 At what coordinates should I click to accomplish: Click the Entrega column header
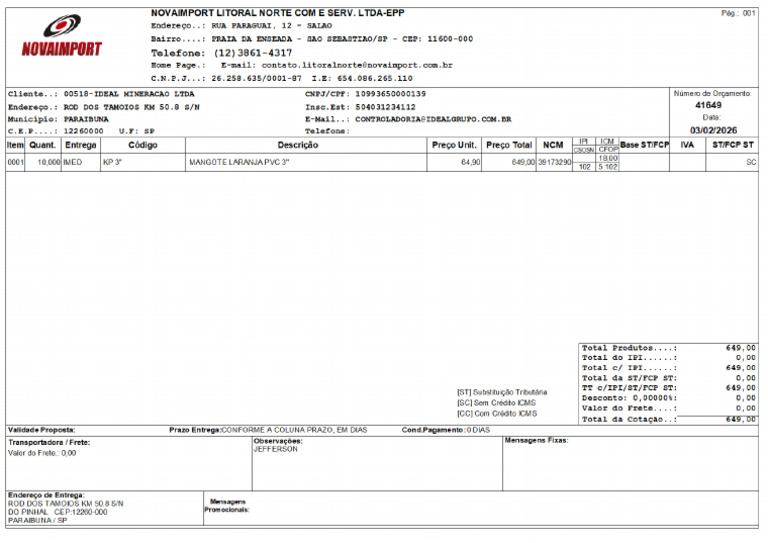(x=81, y=145)
